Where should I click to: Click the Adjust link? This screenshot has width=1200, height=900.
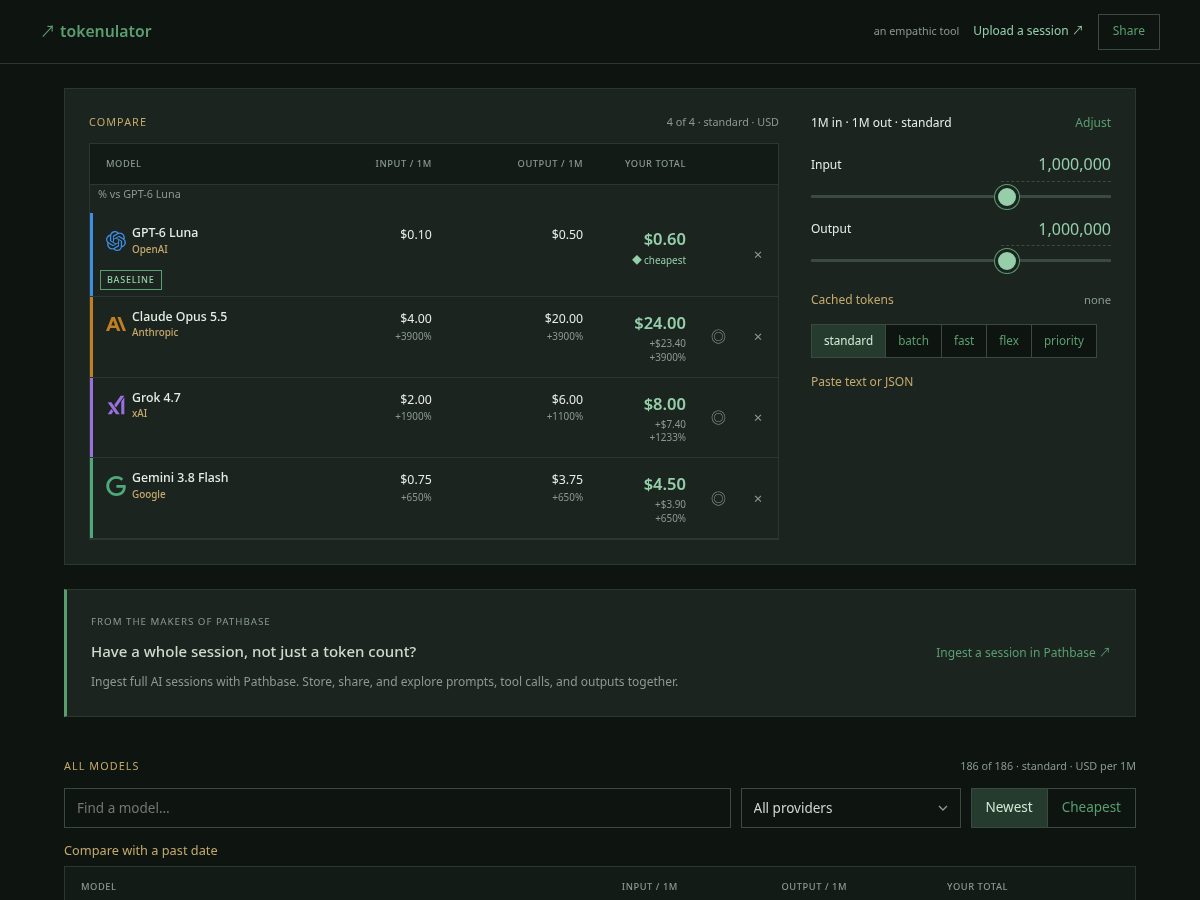(1093, 123)
